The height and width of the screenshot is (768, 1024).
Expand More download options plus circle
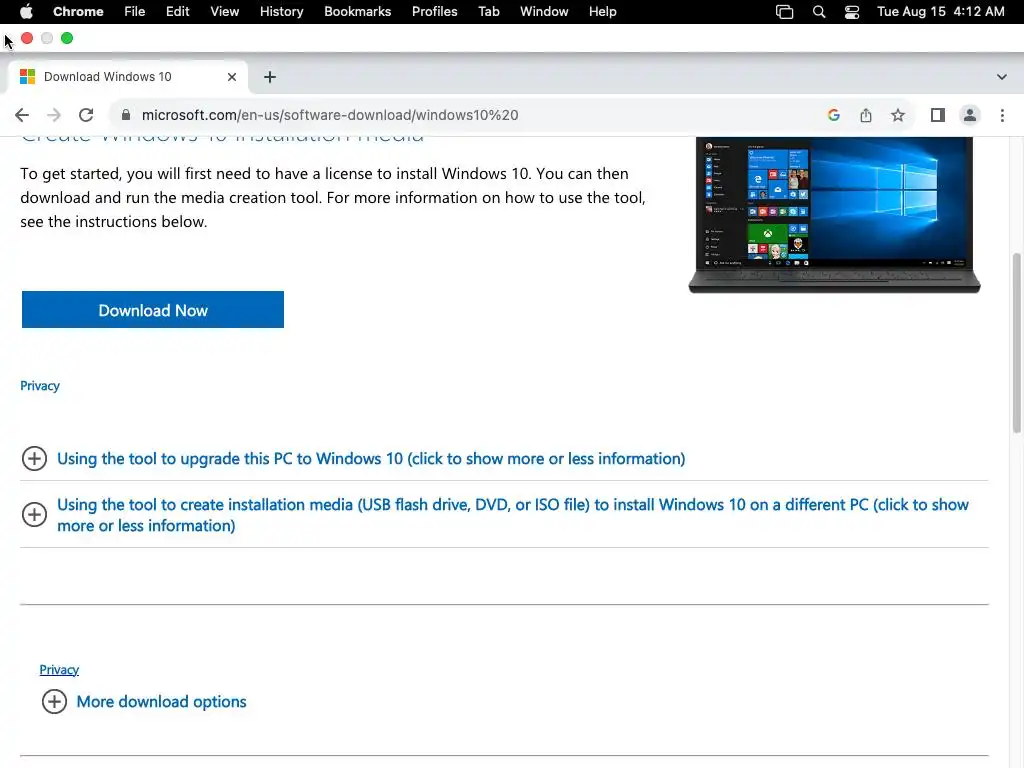54,701
